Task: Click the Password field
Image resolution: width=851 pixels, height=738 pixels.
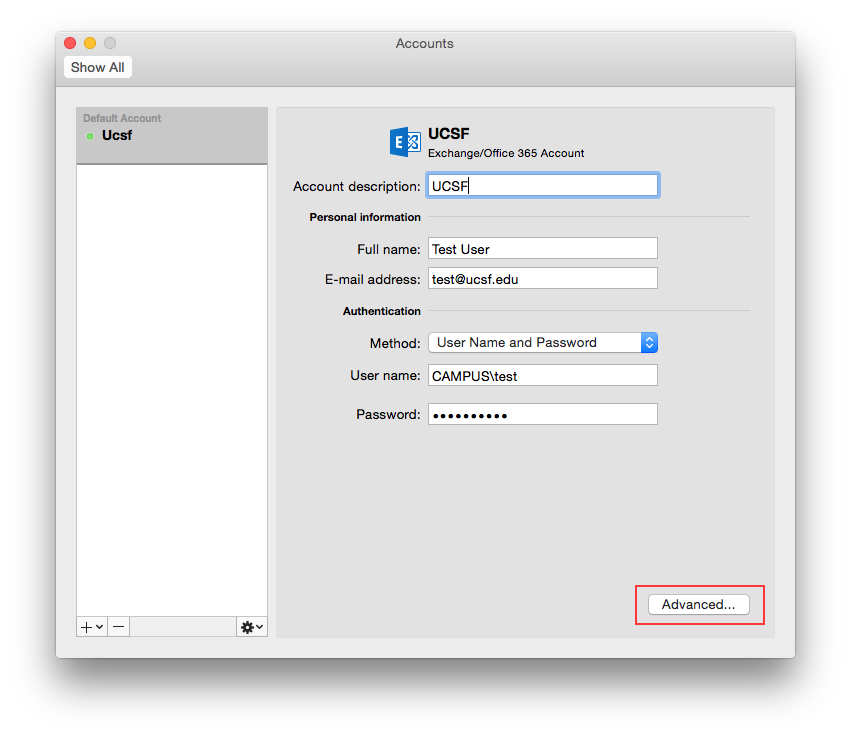Action: click(543, 414)
